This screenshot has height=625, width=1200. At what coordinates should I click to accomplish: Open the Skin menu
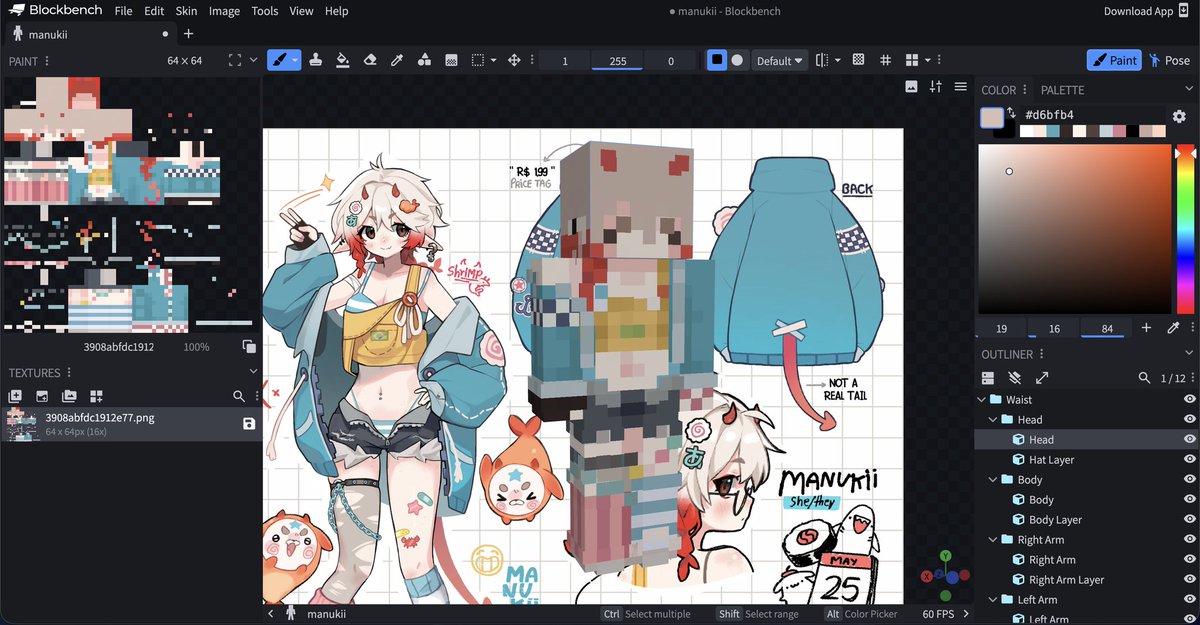(186, 11)
